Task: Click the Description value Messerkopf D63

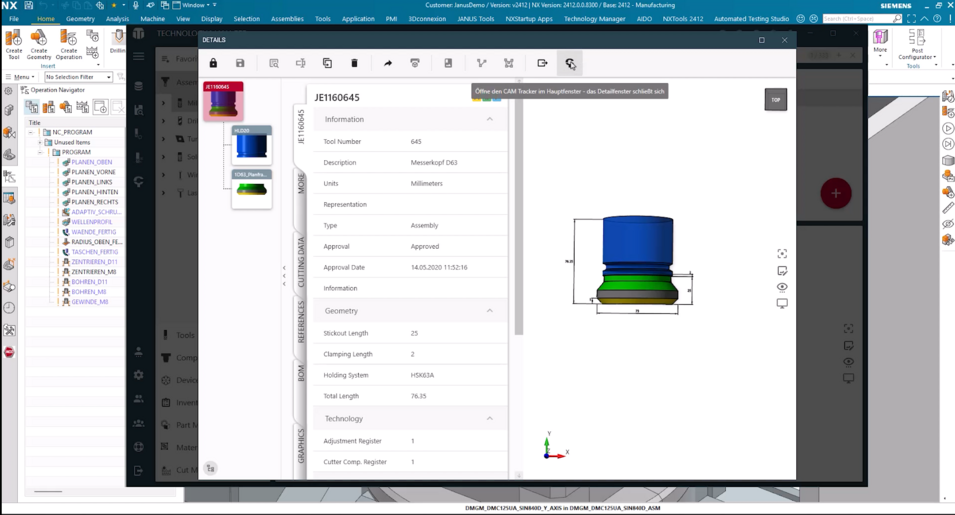Action: pos(434,163)
